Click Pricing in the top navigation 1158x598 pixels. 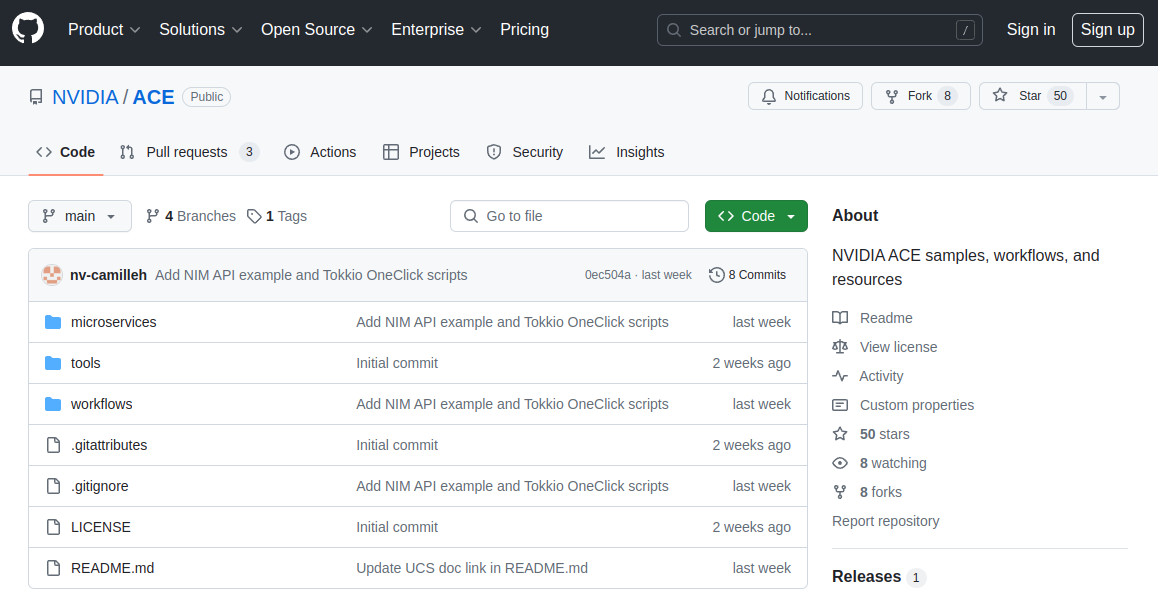click(524, 30)
